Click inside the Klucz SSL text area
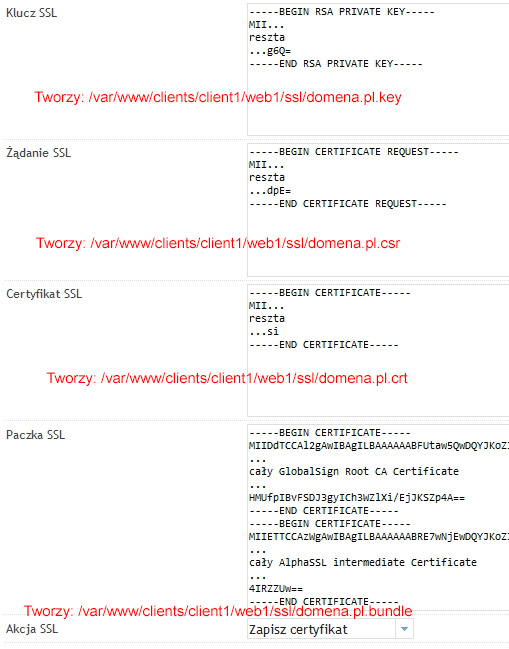509x649 pixels. tap(378, 69)
